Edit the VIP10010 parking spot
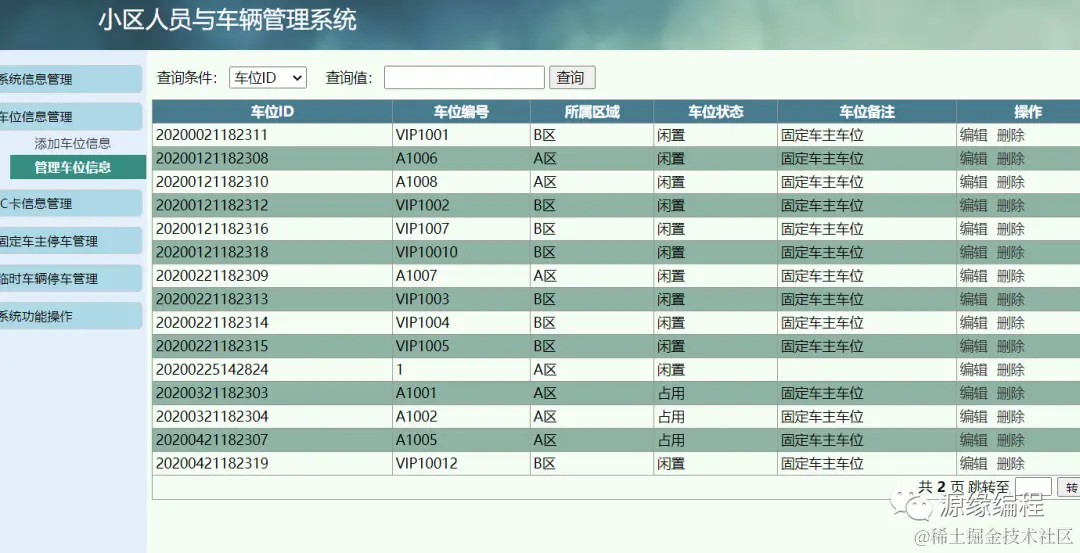Image resolution: width=1080 pixels, height=553 pixels. pos(973,252)
